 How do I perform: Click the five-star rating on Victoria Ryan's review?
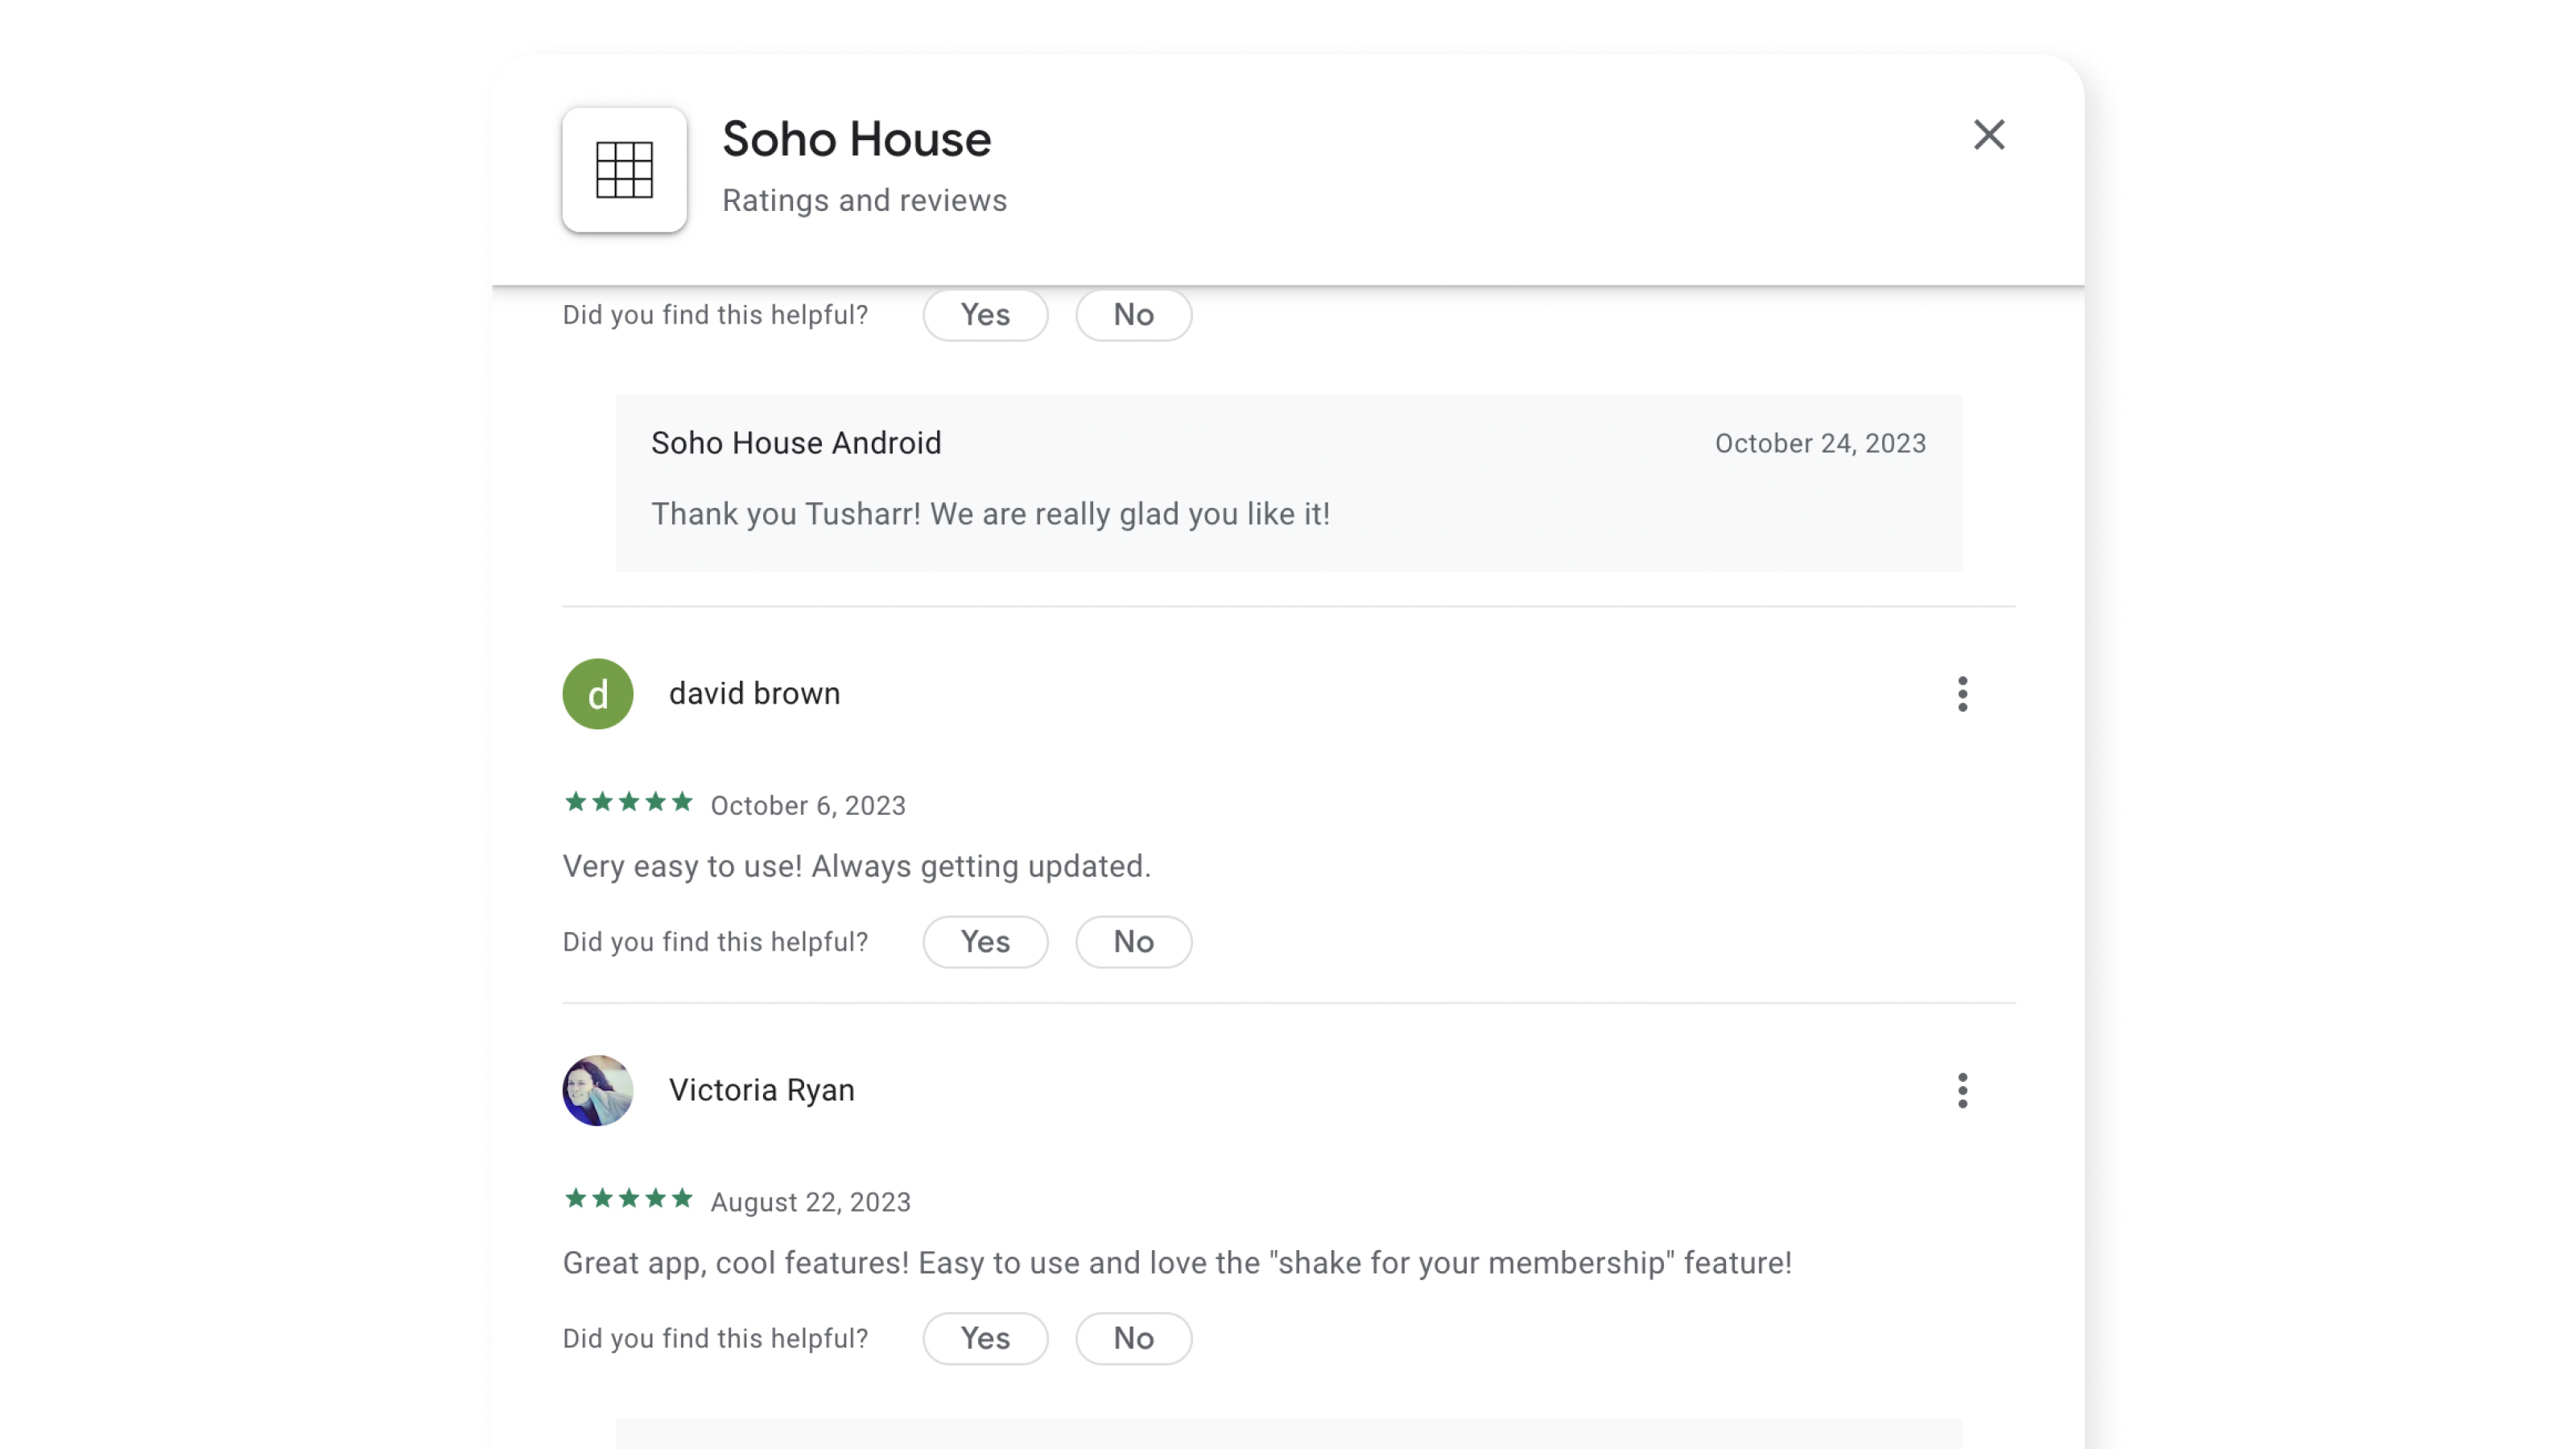(x=628, y=1198)
